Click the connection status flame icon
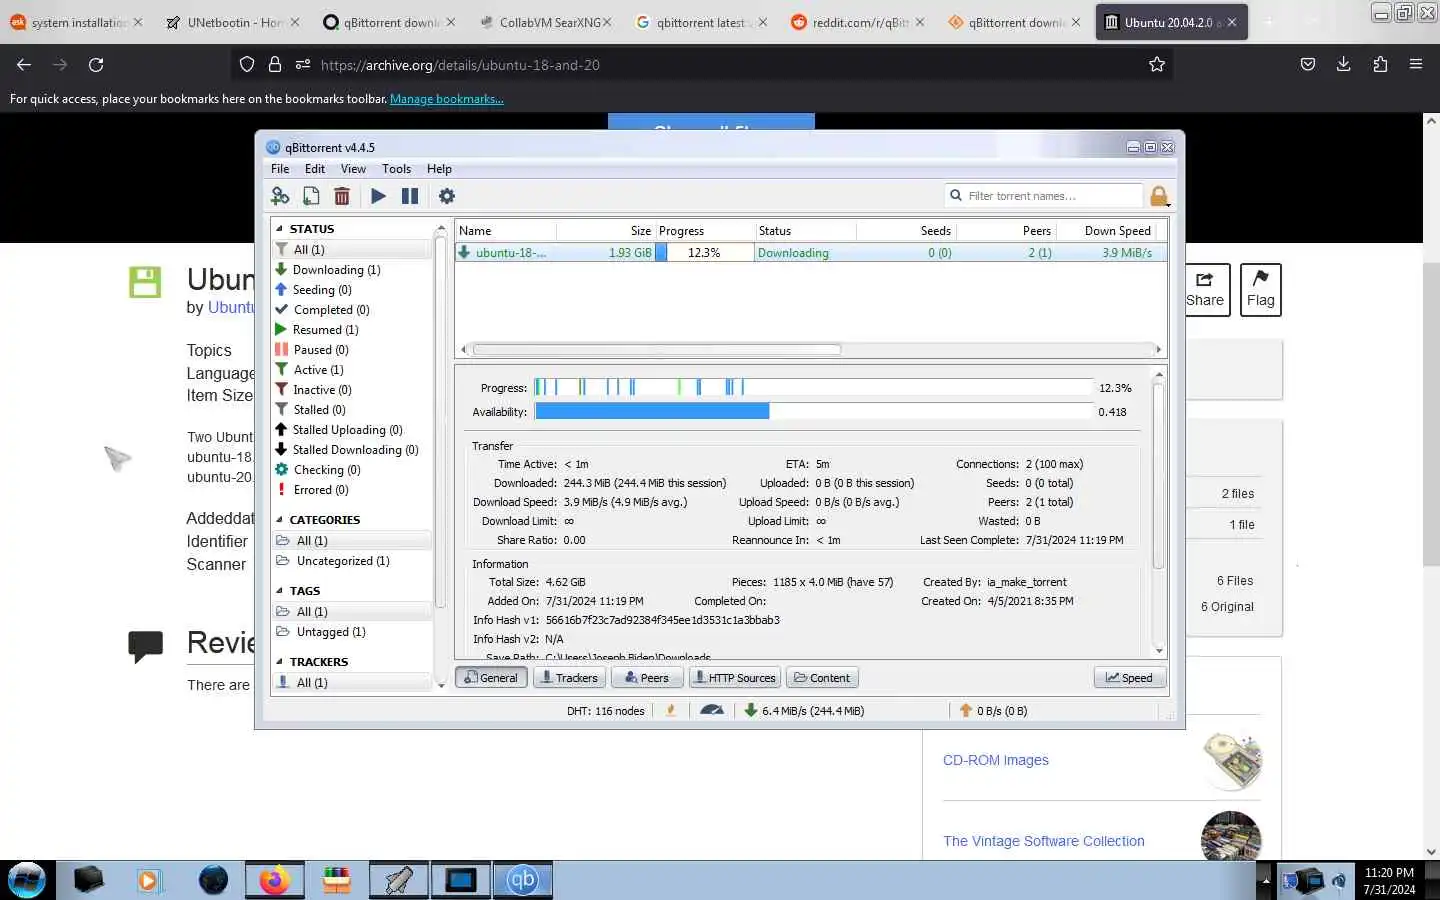This screenshot has width=1440, height=900. coord(671,710)
